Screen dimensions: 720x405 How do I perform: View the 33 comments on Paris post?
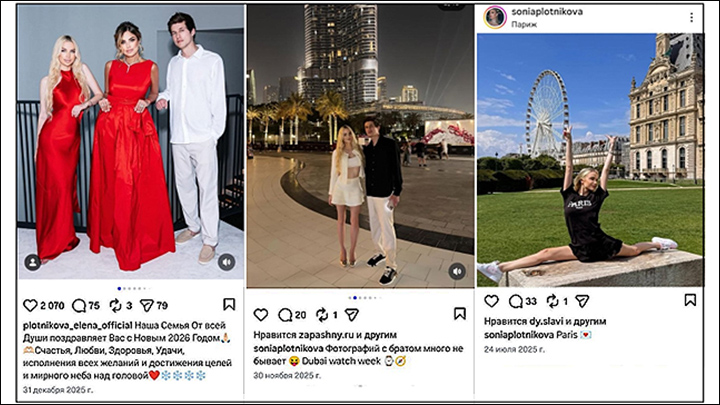[516, 301]
